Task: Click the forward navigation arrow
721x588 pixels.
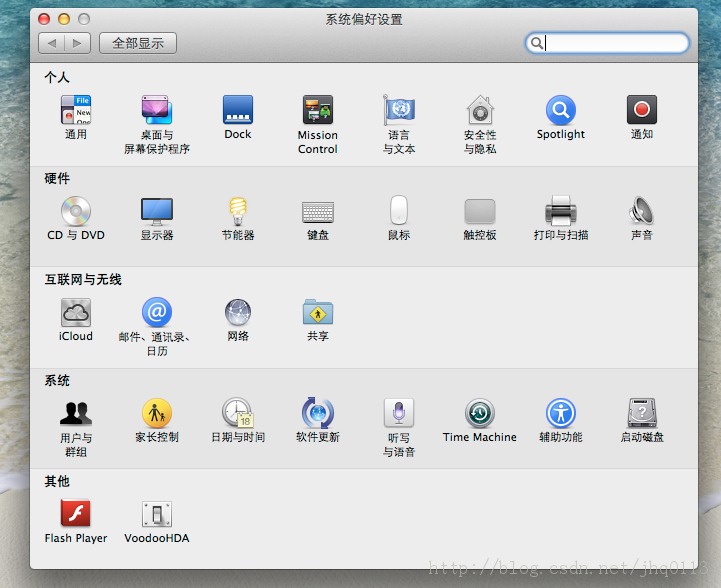Action: [77, 43]
